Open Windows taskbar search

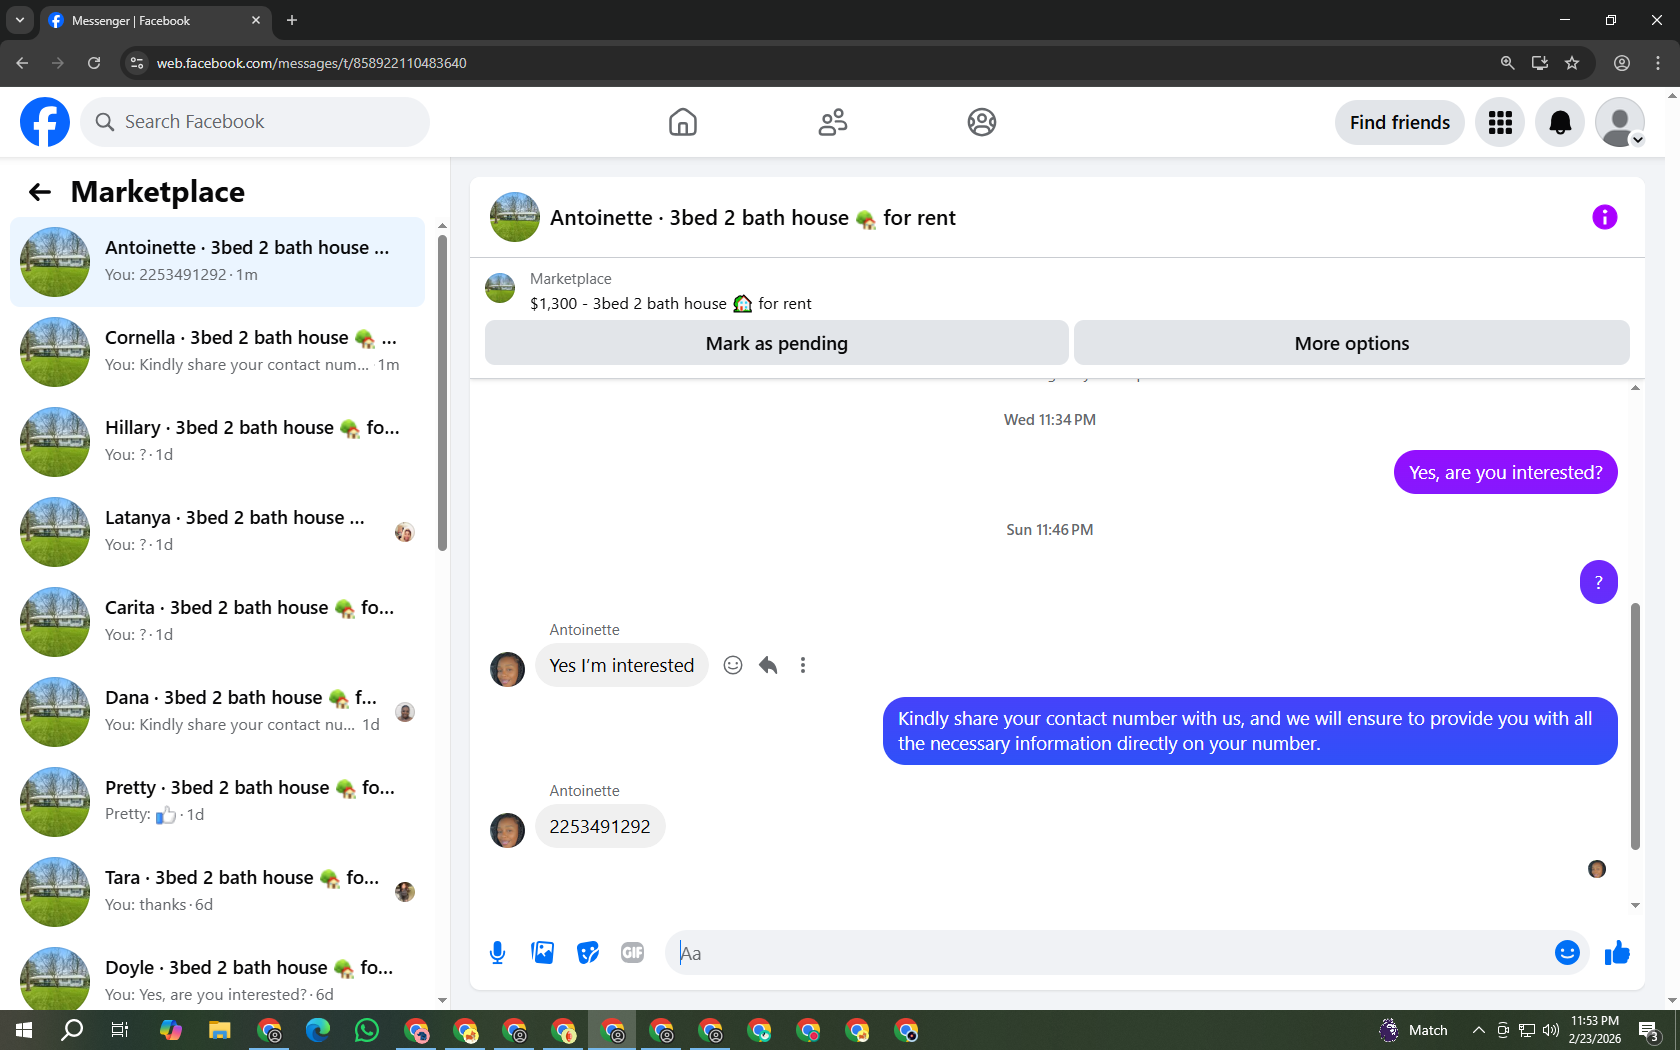pyautogui.click(x=72, y=1030)
